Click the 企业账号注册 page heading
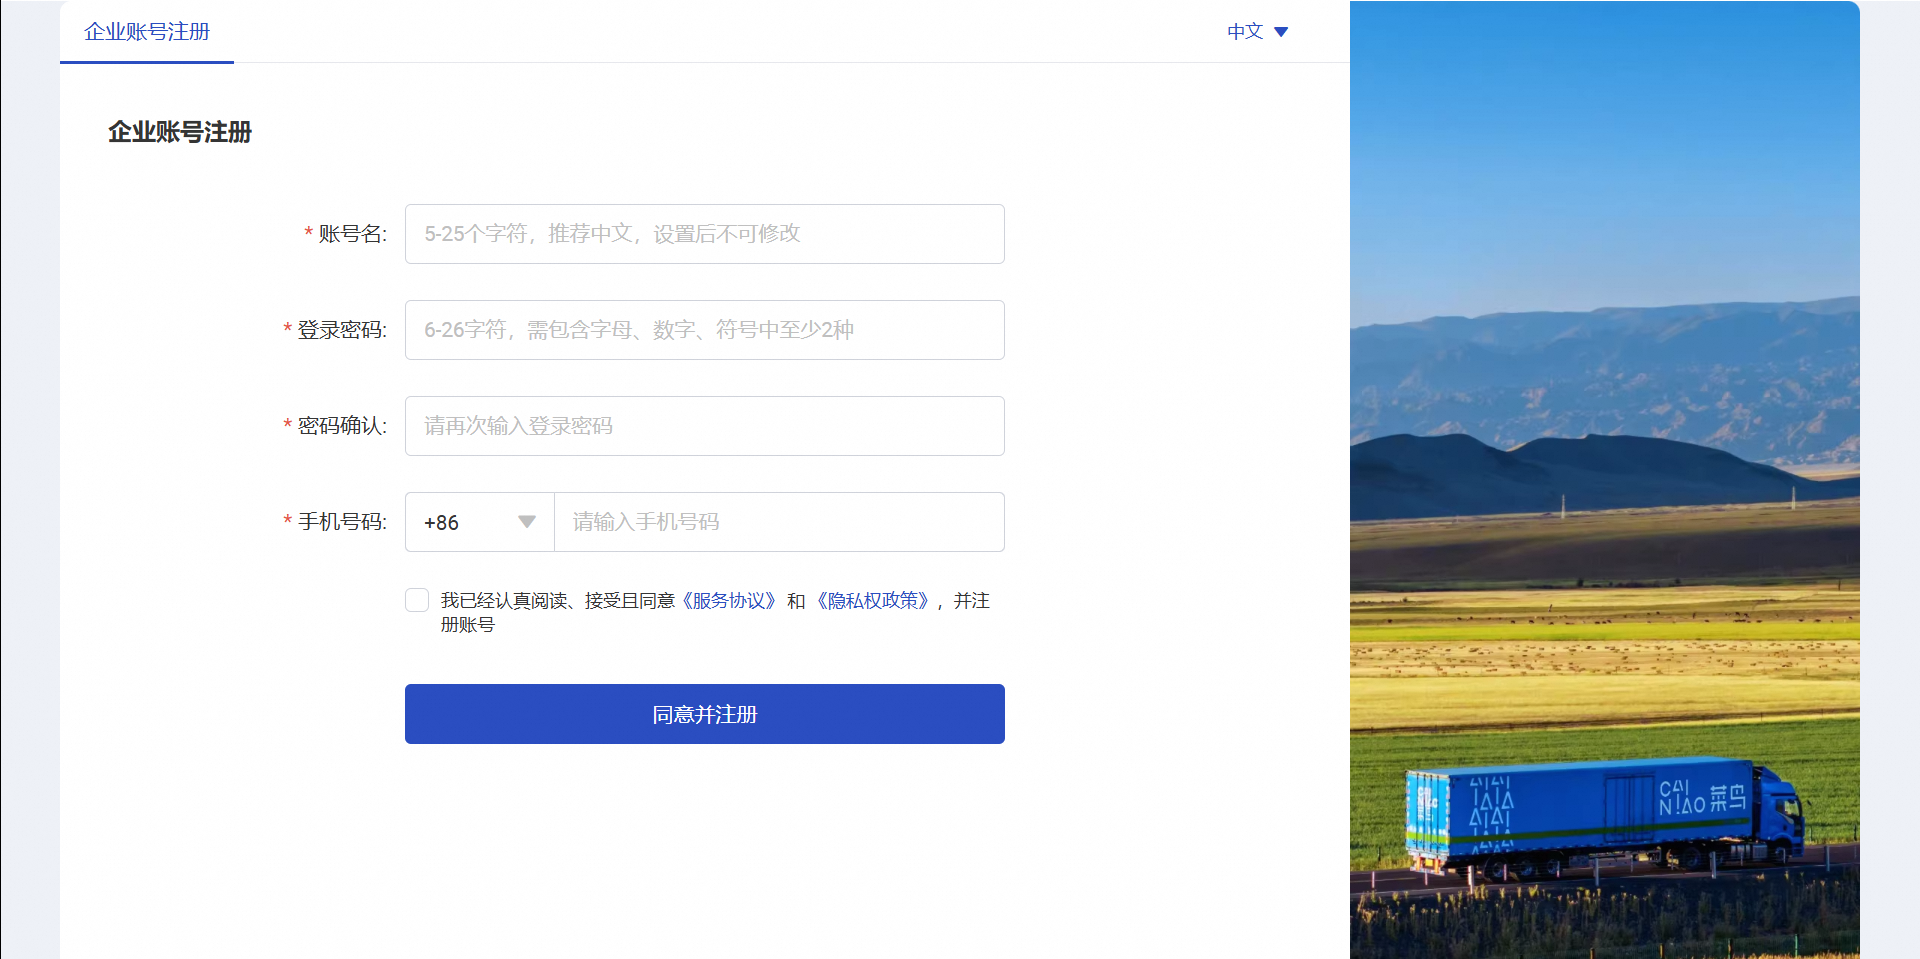The image size is (1920, 959). tap(179, 132)
